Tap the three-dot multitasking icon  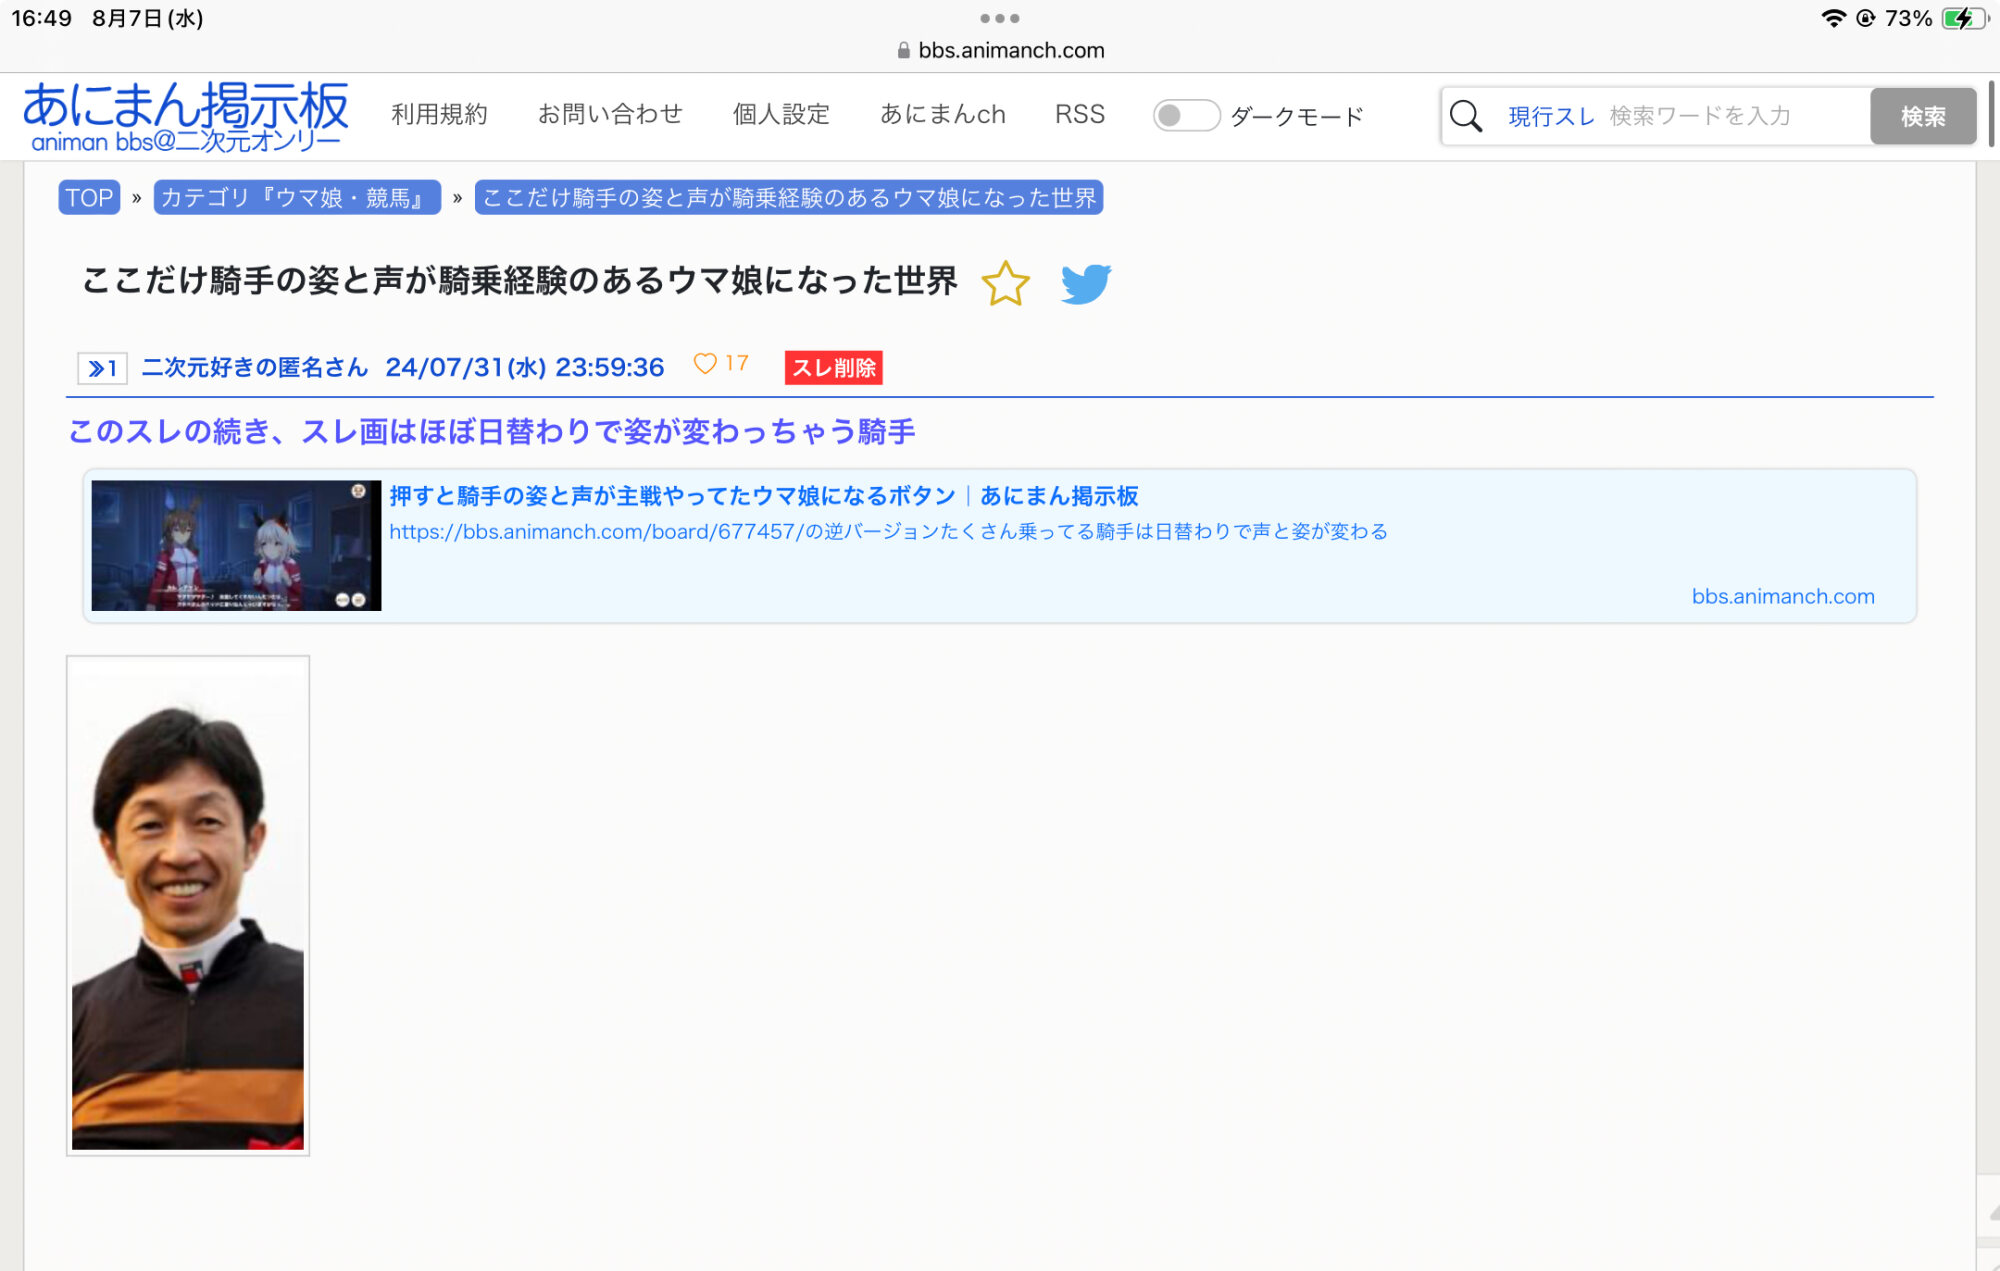click(x=999, y=18)
